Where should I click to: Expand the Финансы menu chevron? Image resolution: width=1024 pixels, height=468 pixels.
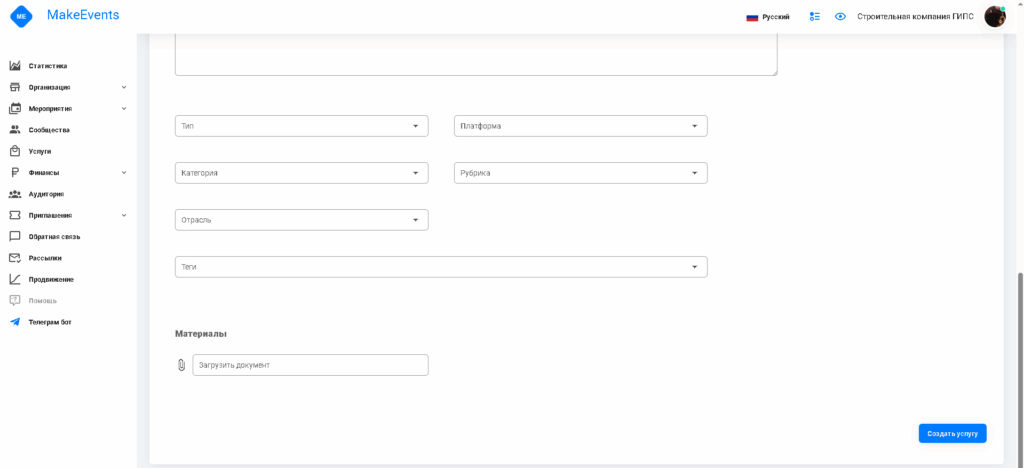click(124, 172)
